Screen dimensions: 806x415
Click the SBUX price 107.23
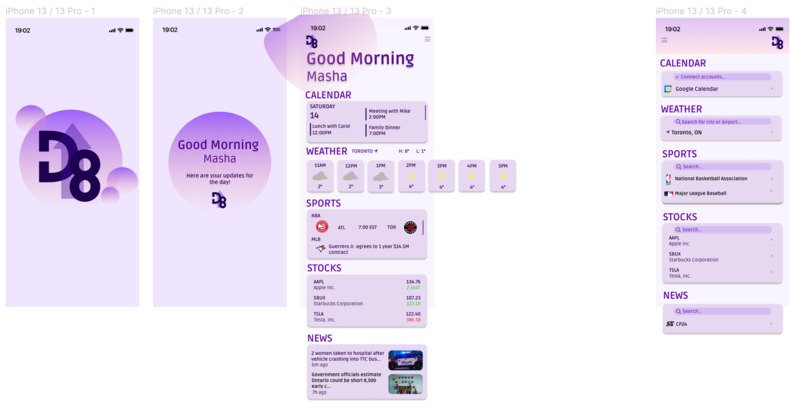(413, 298)
